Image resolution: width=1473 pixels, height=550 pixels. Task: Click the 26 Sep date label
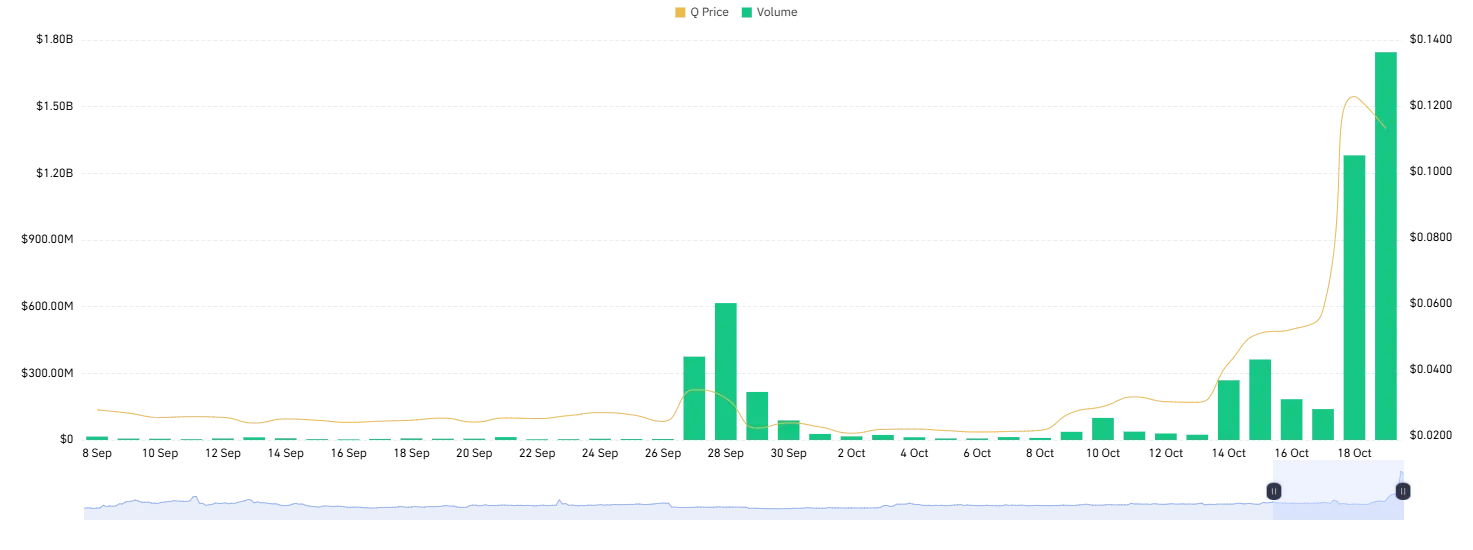coord(663,453)
